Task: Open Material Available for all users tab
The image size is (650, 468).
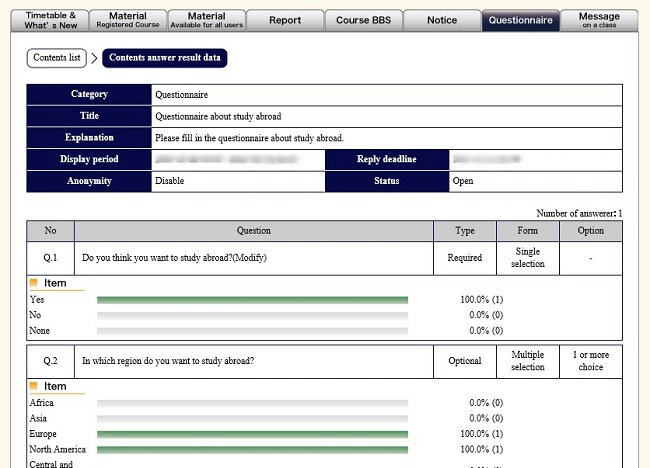Action: (x=206, y=20)
